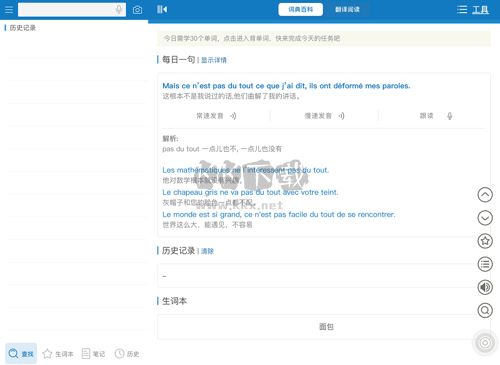The width and height of the screenshot is (500, 365).
Task: Open 生词本 tab in bottom bar
Action: coord(58,354)
